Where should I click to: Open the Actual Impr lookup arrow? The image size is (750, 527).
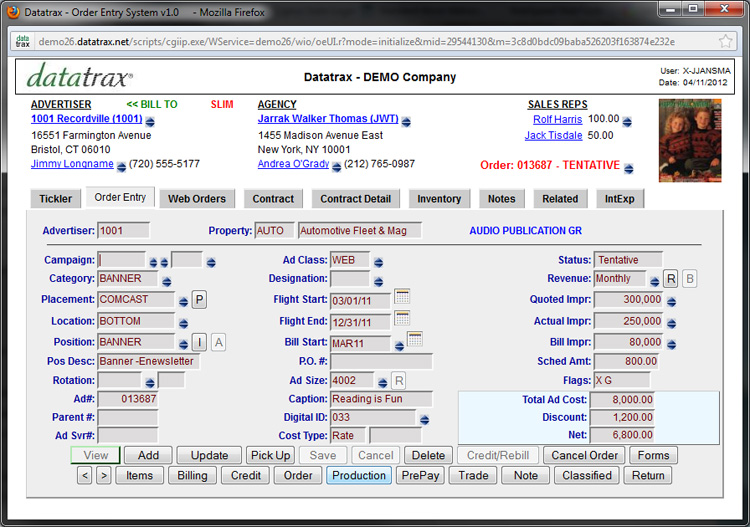tap(672, 323)
